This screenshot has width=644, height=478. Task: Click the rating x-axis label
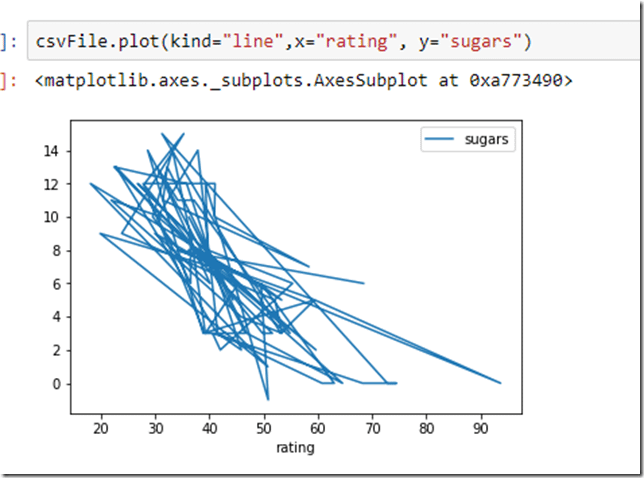[295, 448]
